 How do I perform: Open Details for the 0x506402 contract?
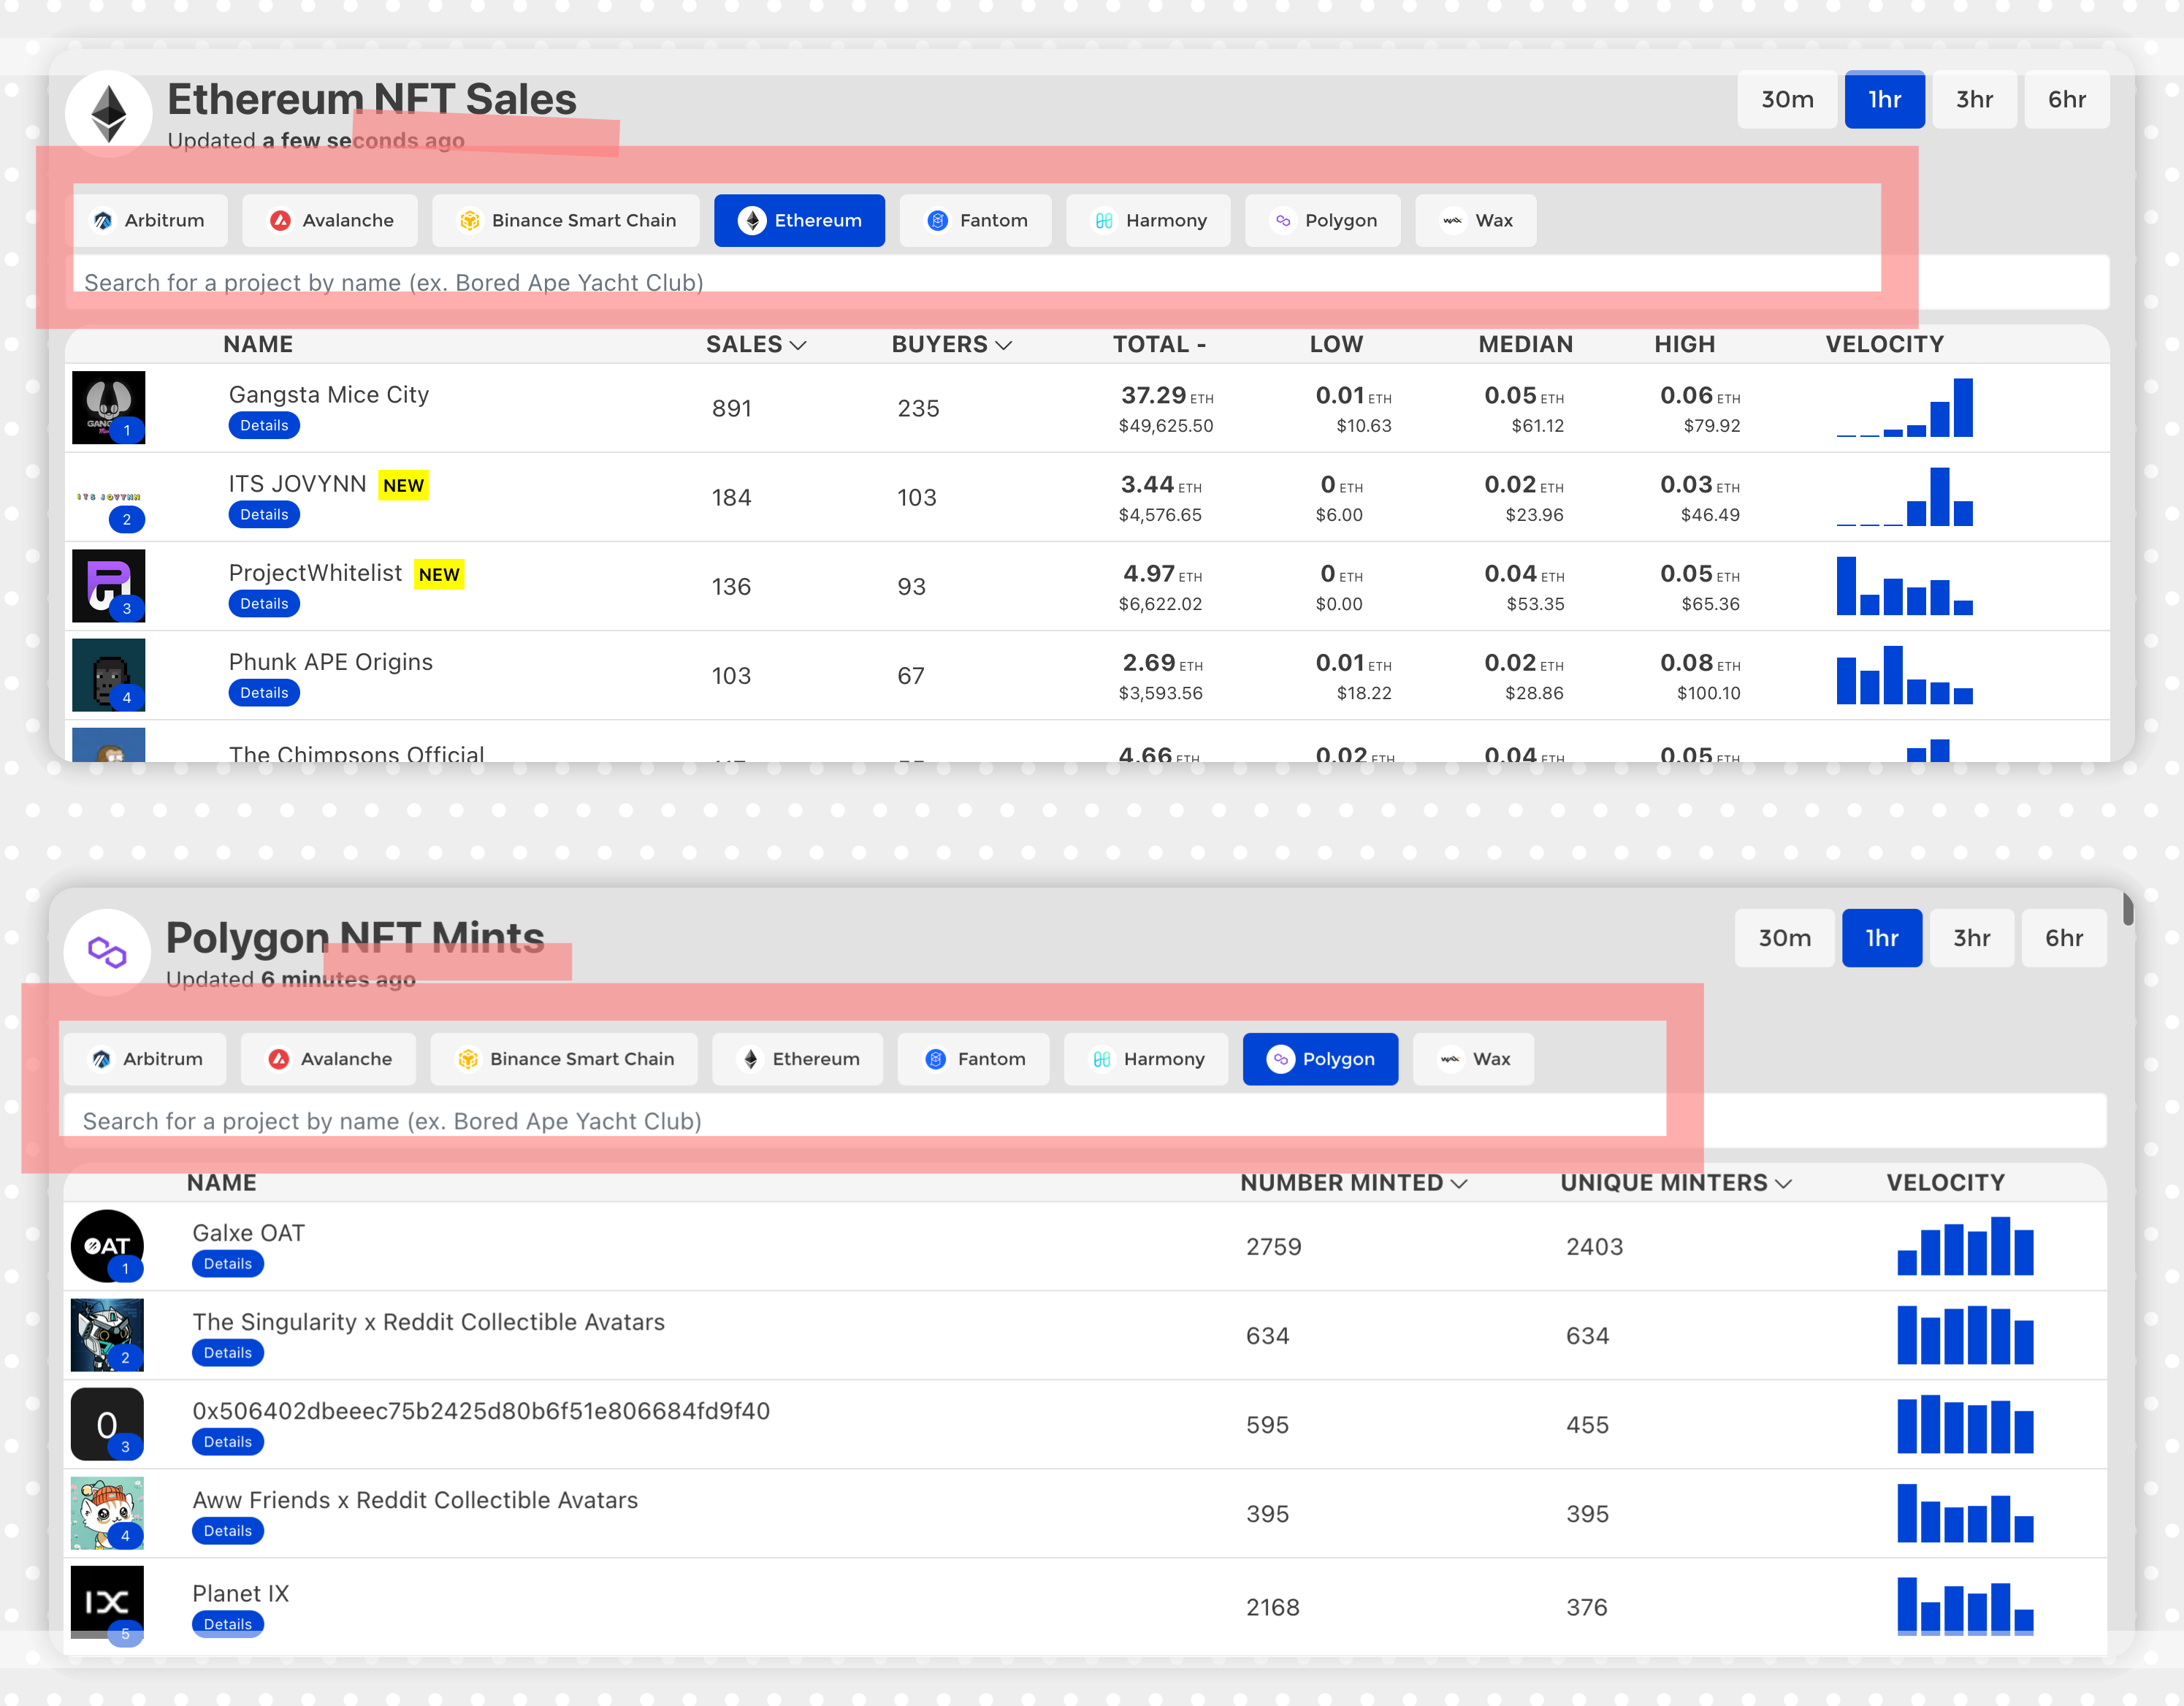pyautogui.click(x=228, y=1442)
